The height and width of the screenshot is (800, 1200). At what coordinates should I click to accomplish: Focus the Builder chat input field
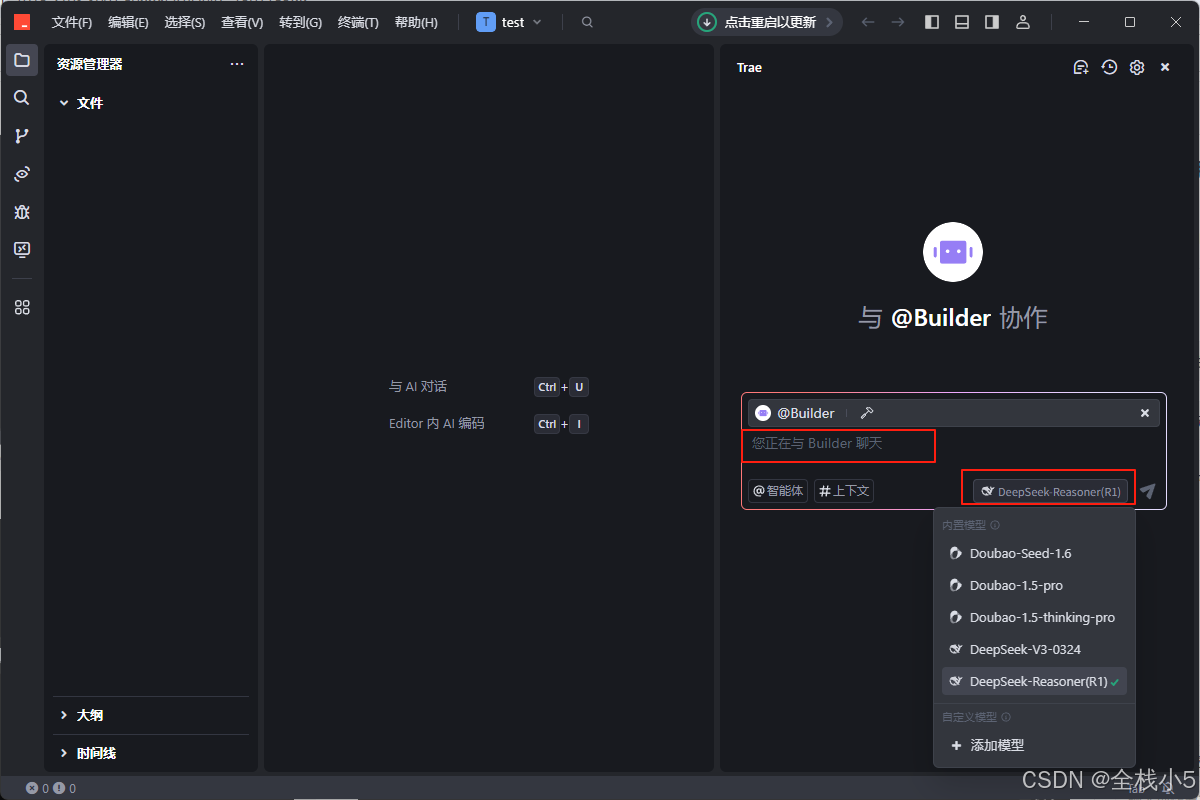coord(953,443)
